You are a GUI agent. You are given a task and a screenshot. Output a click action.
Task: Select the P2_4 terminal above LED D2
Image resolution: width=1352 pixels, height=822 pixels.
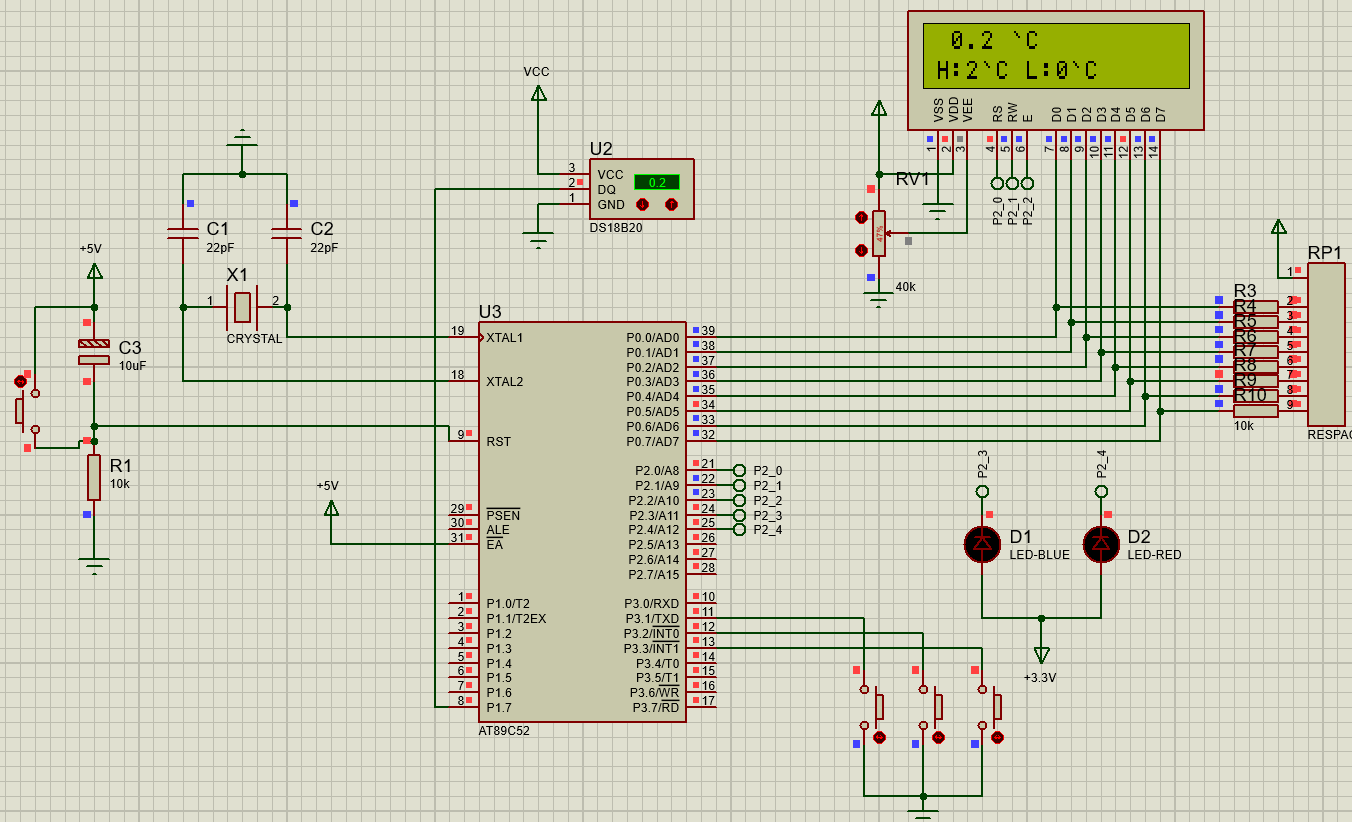(x=1101, y=491)
